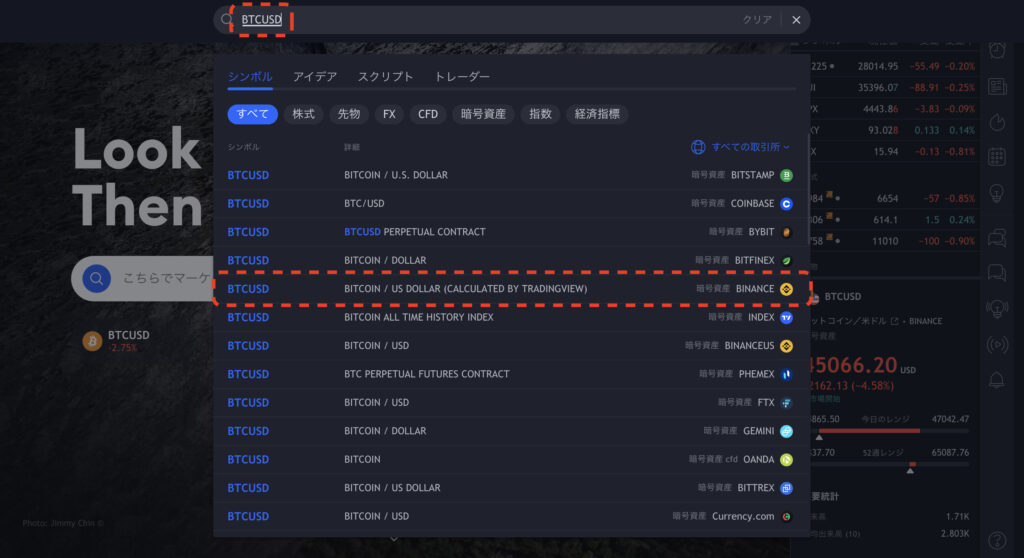Filter results by 先物
Viewport: 1024px width, 558px height.
(x=349, y=114)
